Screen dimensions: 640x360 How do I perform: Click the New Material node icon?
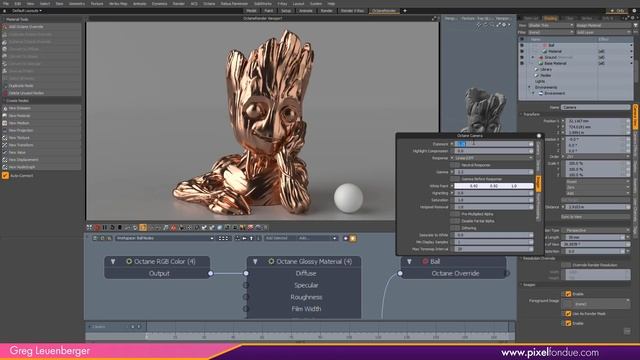coord(5,116)
